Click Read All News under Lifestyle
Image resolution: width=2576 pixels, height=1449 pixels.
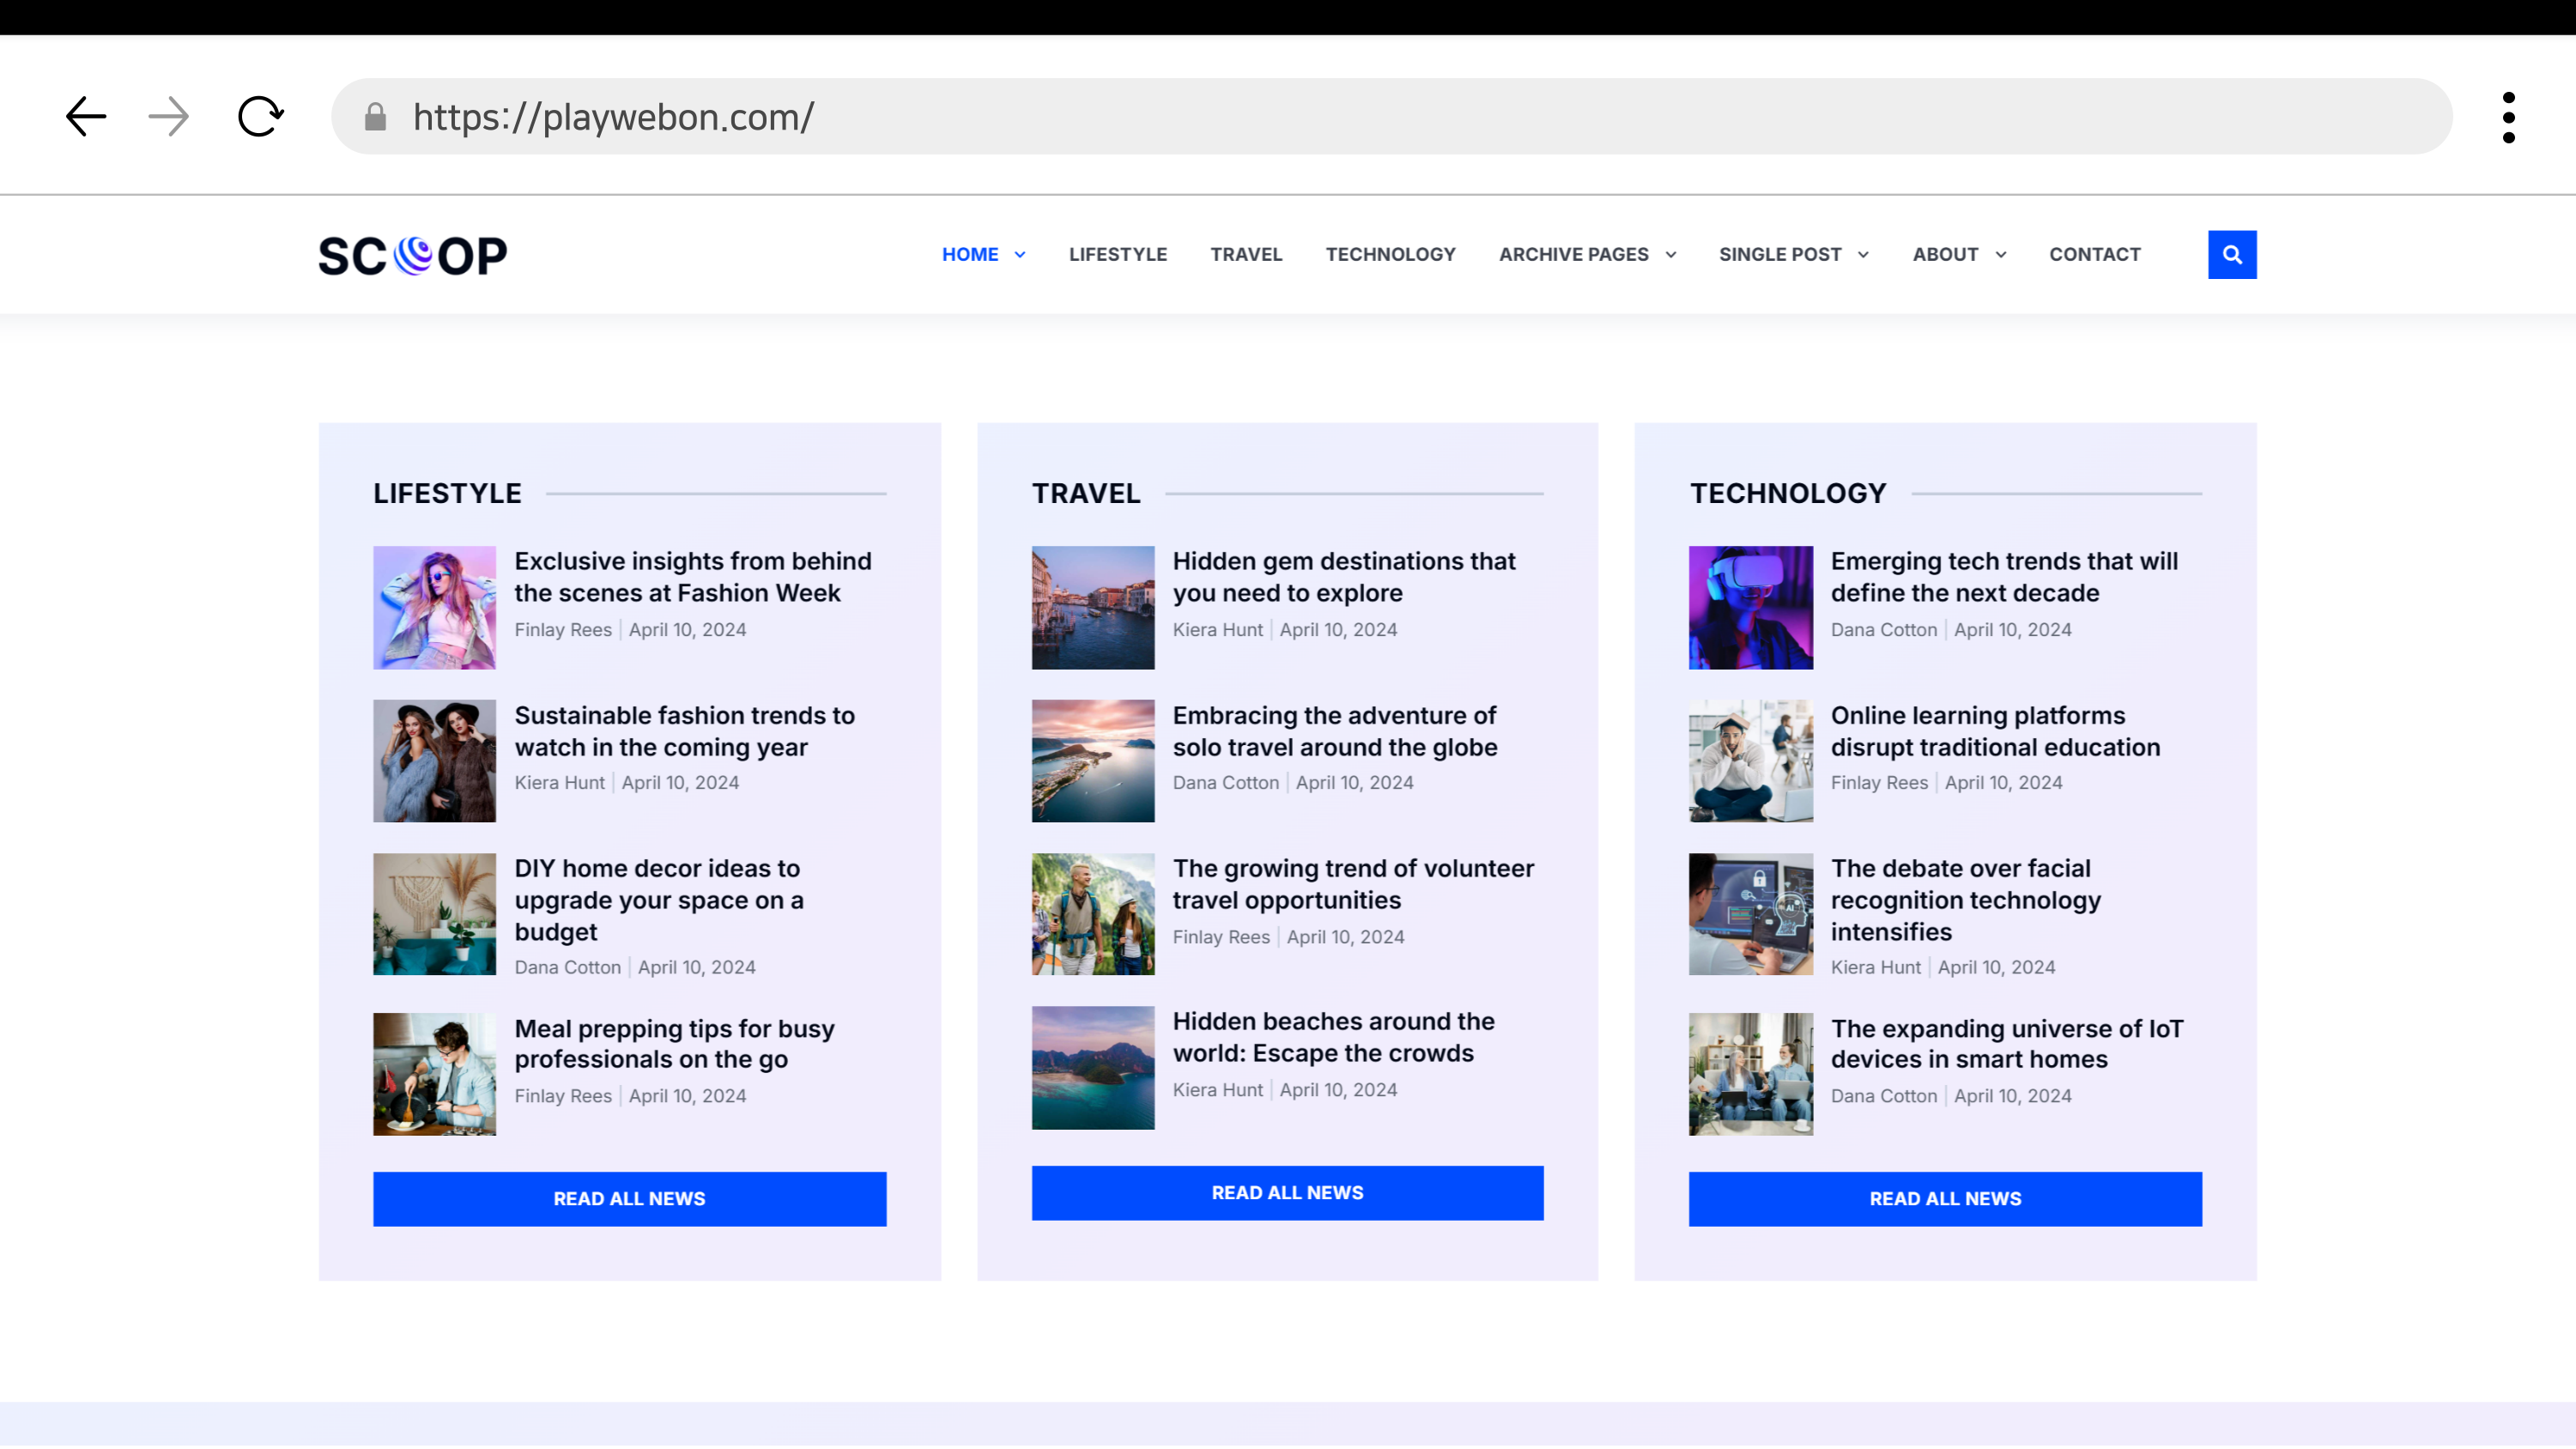point(629,1198)
